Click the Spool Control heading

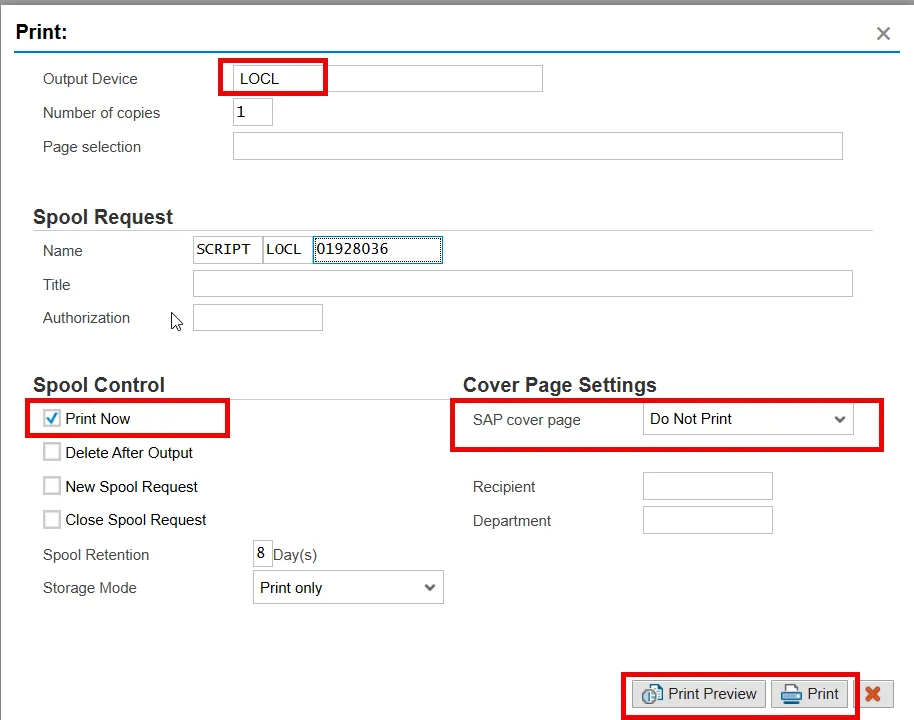point(99,385)
